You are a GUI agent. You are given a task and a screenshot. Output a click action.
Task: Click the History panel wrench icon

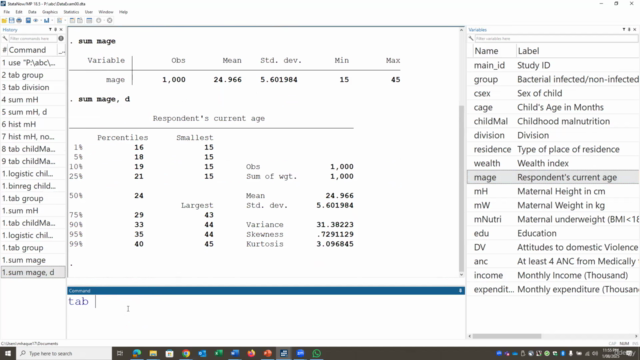(x=5, y=38)
